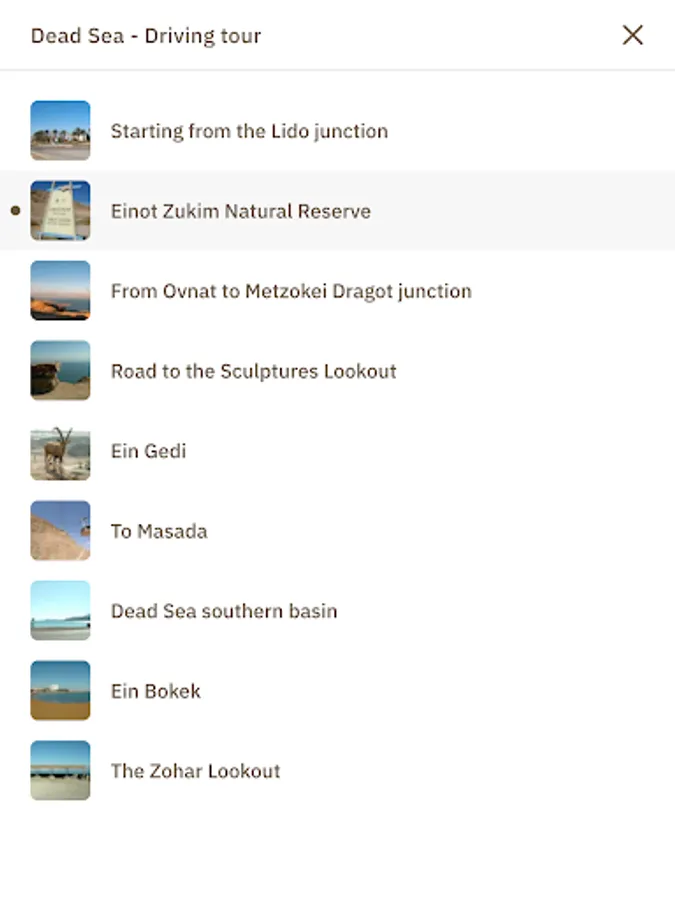Choose the Ein Gedi ibex thumbnail
Image resolution: width=675 pixels, height=900 pixels.
(60, 451)
